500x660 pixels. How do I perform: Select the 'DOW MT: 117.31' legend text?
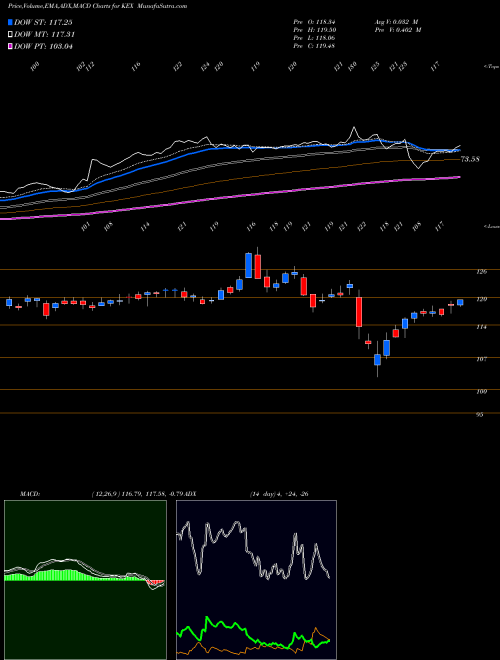click(45, 35)
